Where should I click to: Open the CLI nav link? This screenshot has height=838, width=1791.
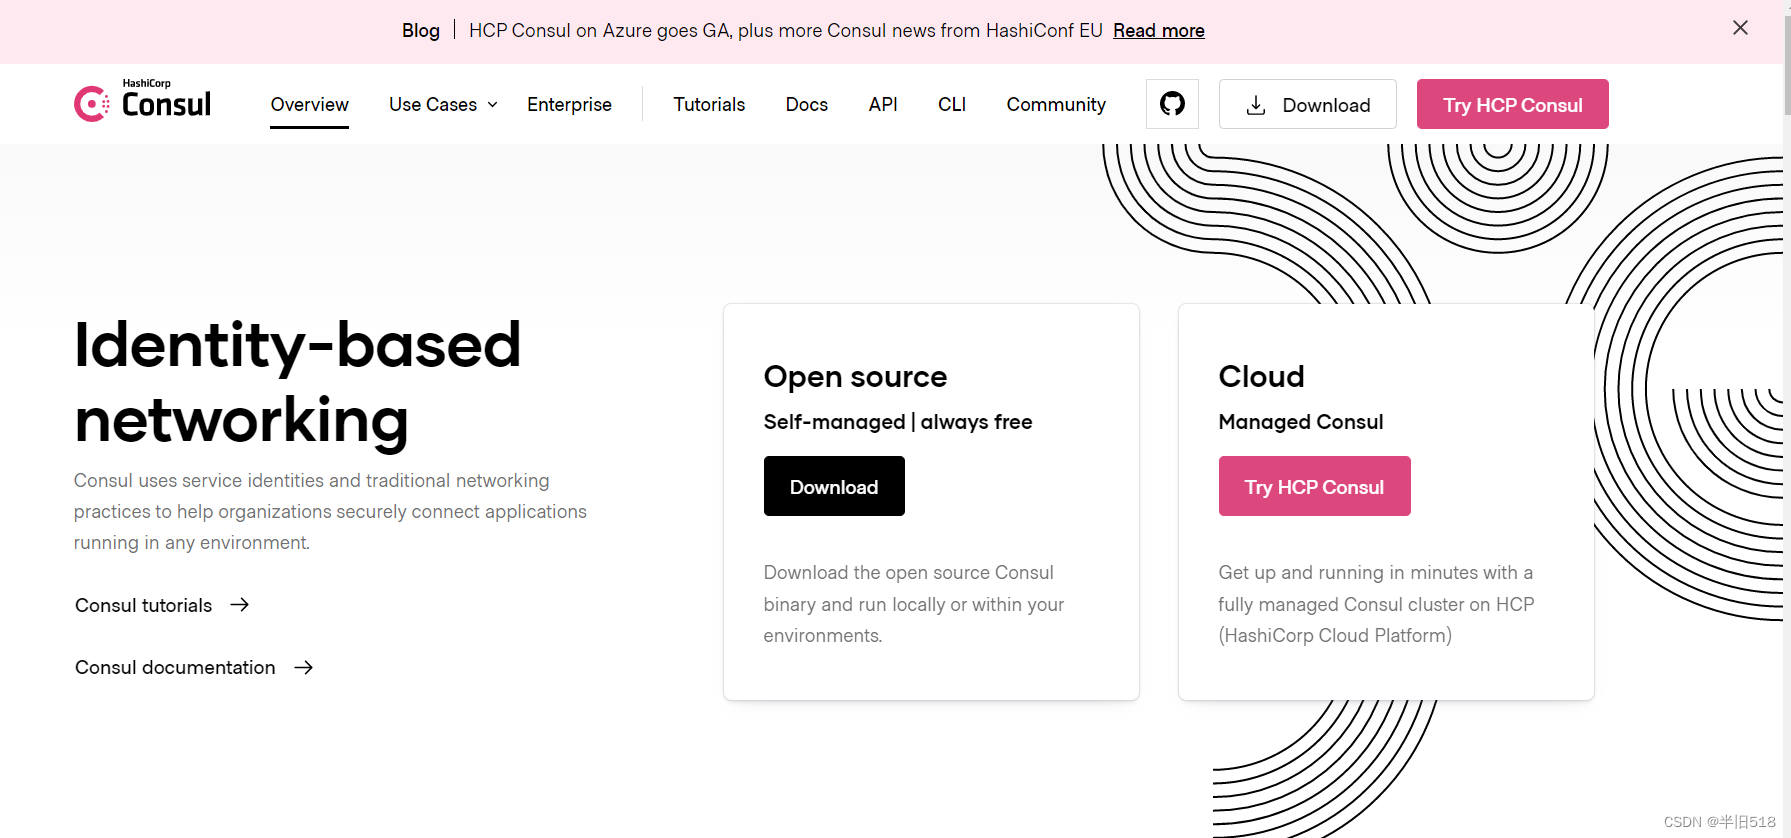(x=952, y=104)
